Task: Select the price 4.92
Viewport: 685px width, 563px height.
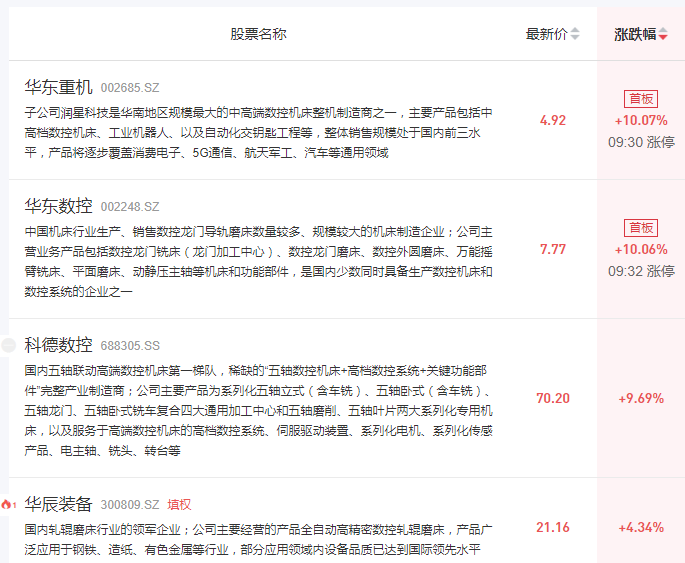Action: pos(553,120)
